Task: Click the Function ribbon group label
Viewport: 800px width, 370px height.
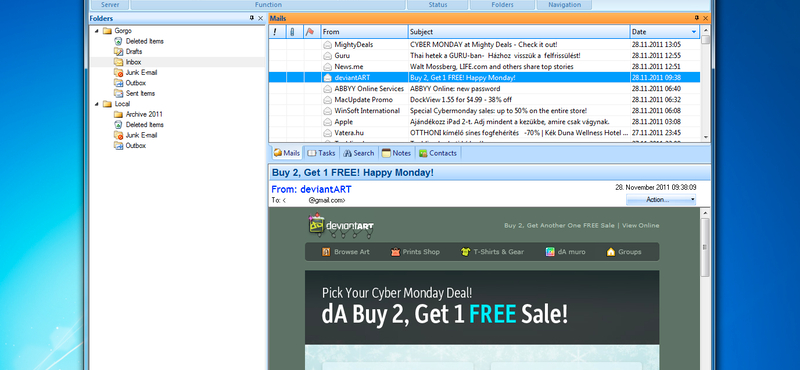Action: tap(268, 5)
